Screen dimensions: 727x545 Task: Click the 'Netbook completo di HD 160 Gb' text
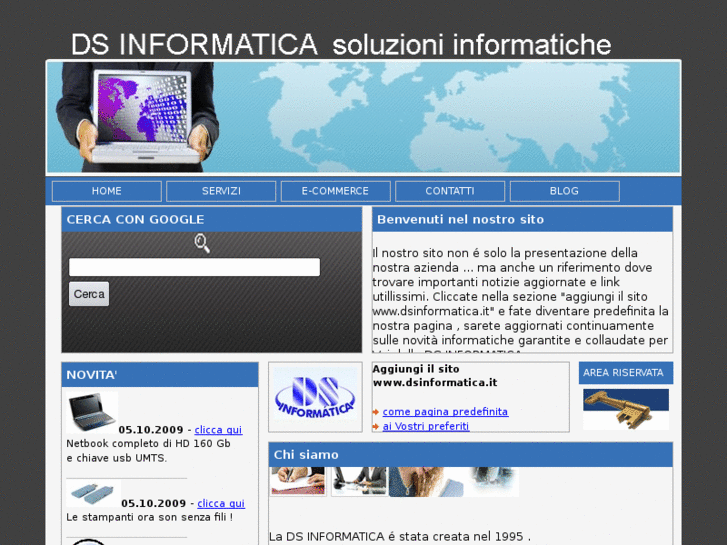click(148, 443)
